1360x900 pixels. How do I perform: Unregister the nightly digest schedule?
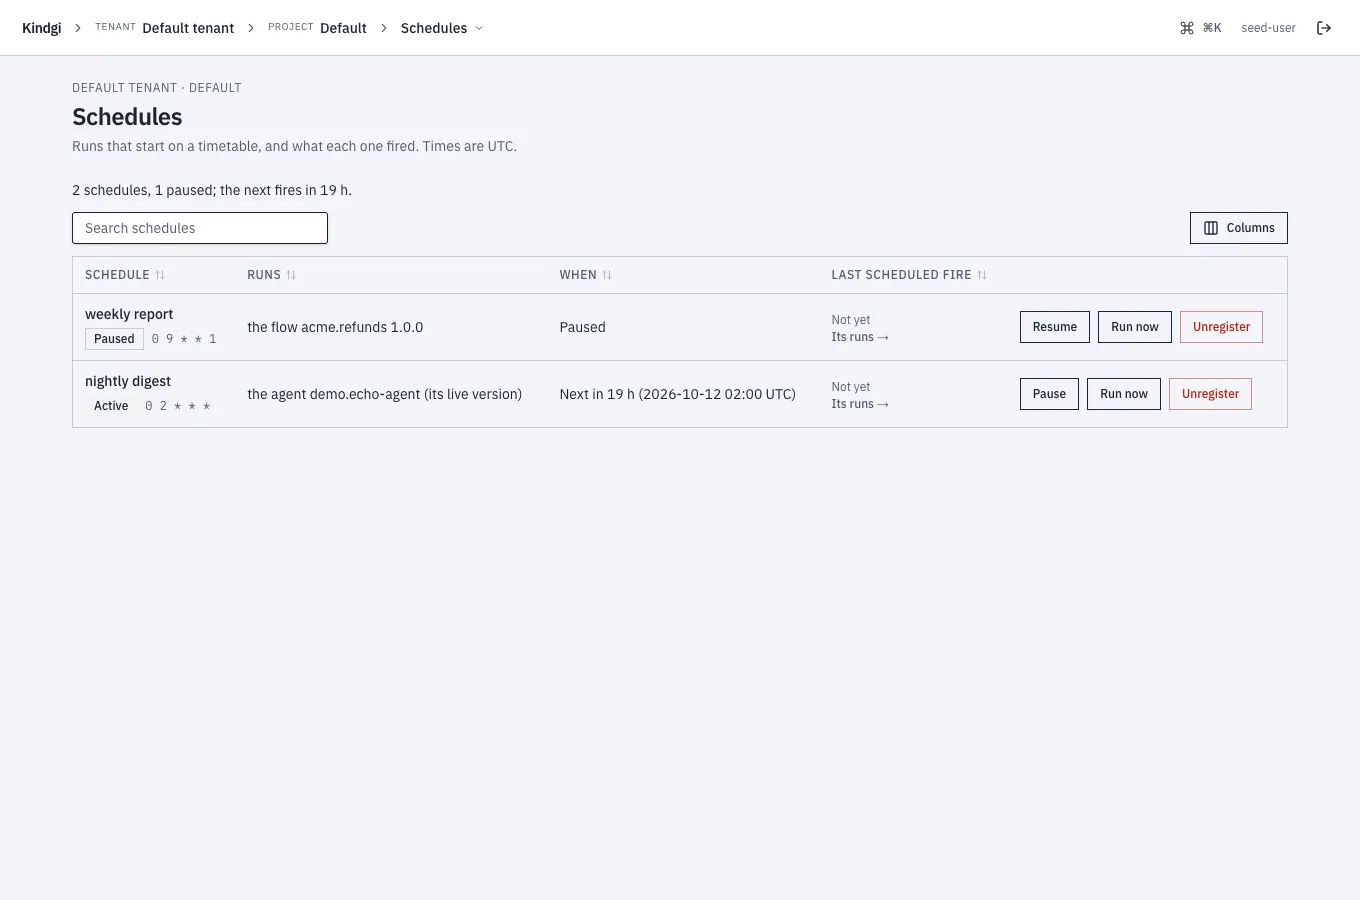pos(1210,394)
